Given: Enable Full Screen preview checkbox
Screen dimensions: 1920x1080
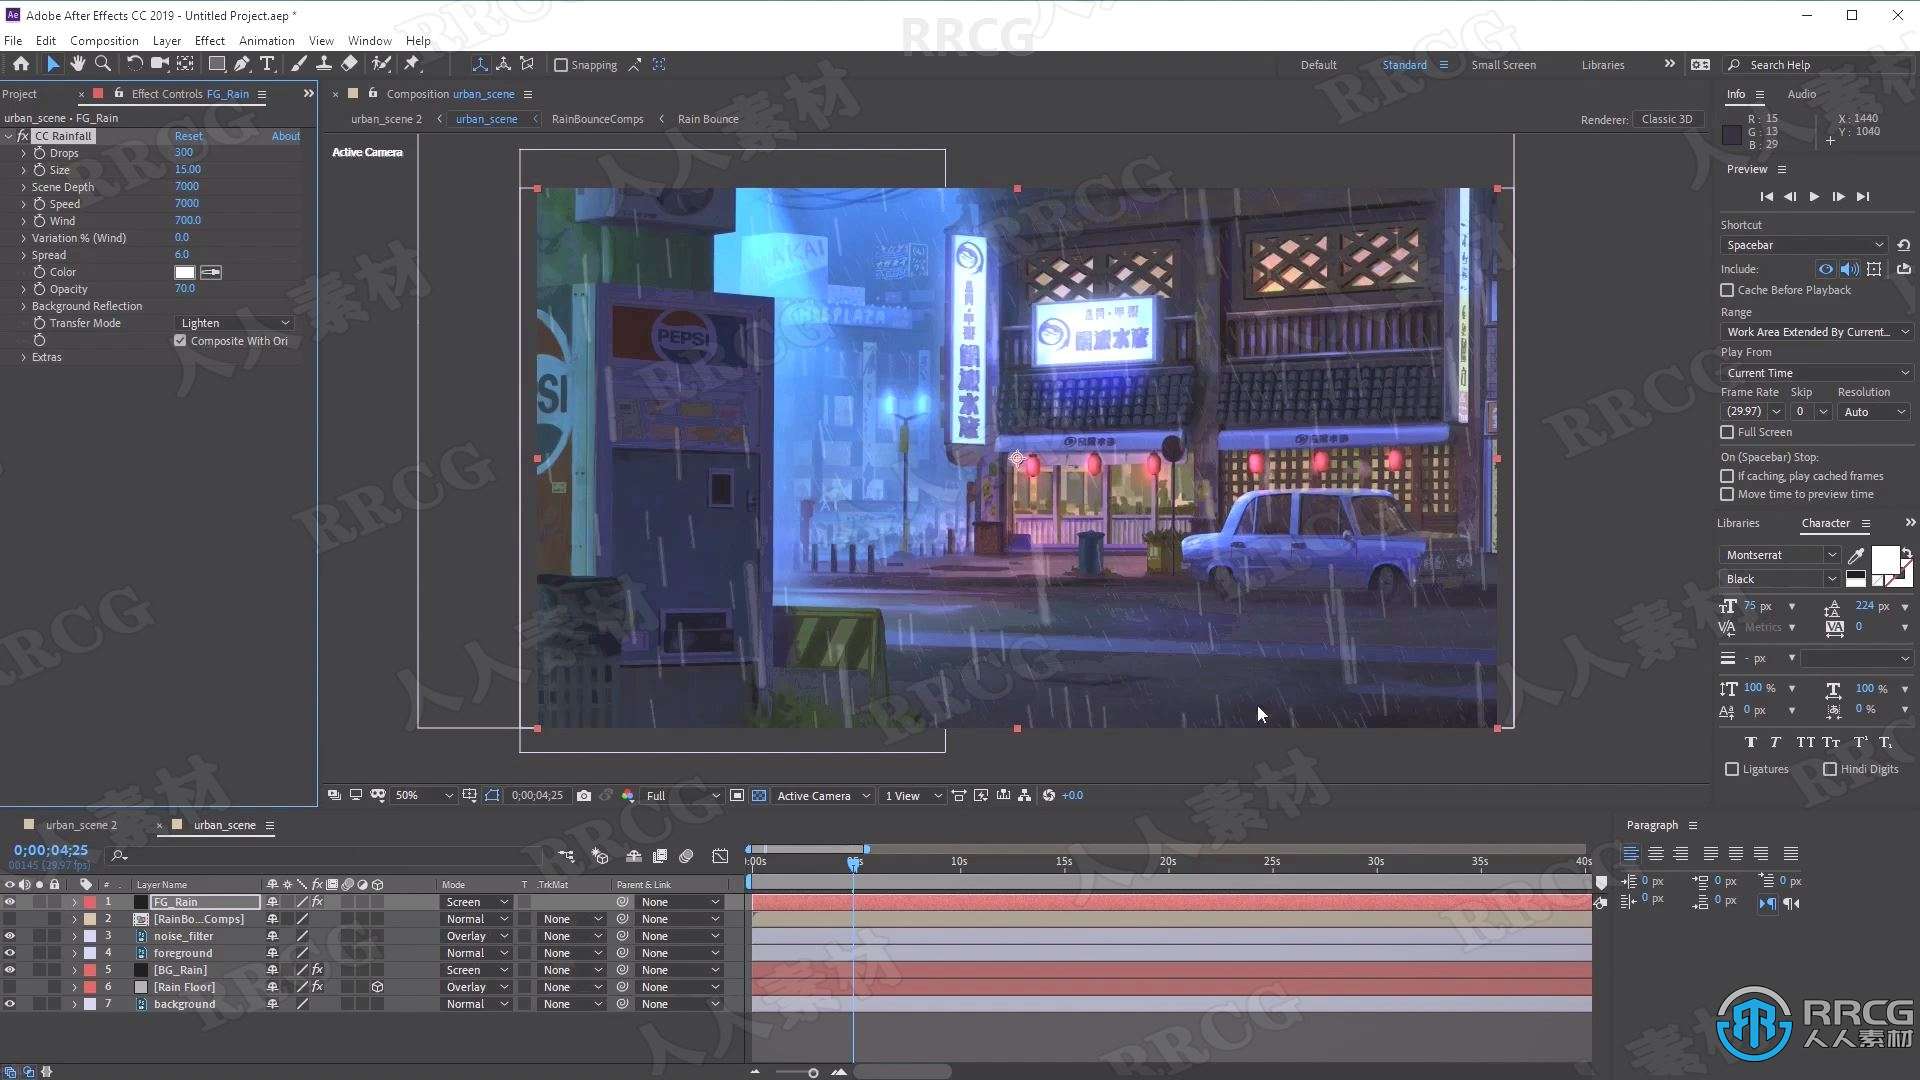Looking at the screenshot, I should (x=1727, y=432).
